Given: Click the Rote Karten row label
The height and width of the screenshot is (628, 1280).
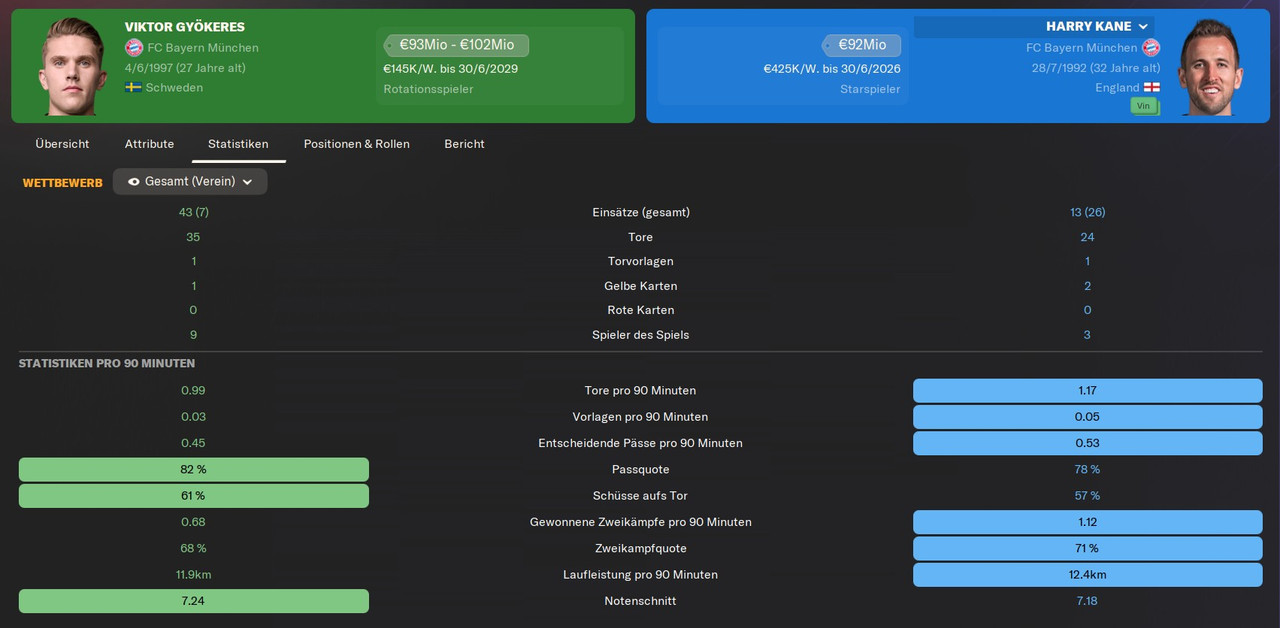Looking at the screenshot, I should [x=641, y=310].
